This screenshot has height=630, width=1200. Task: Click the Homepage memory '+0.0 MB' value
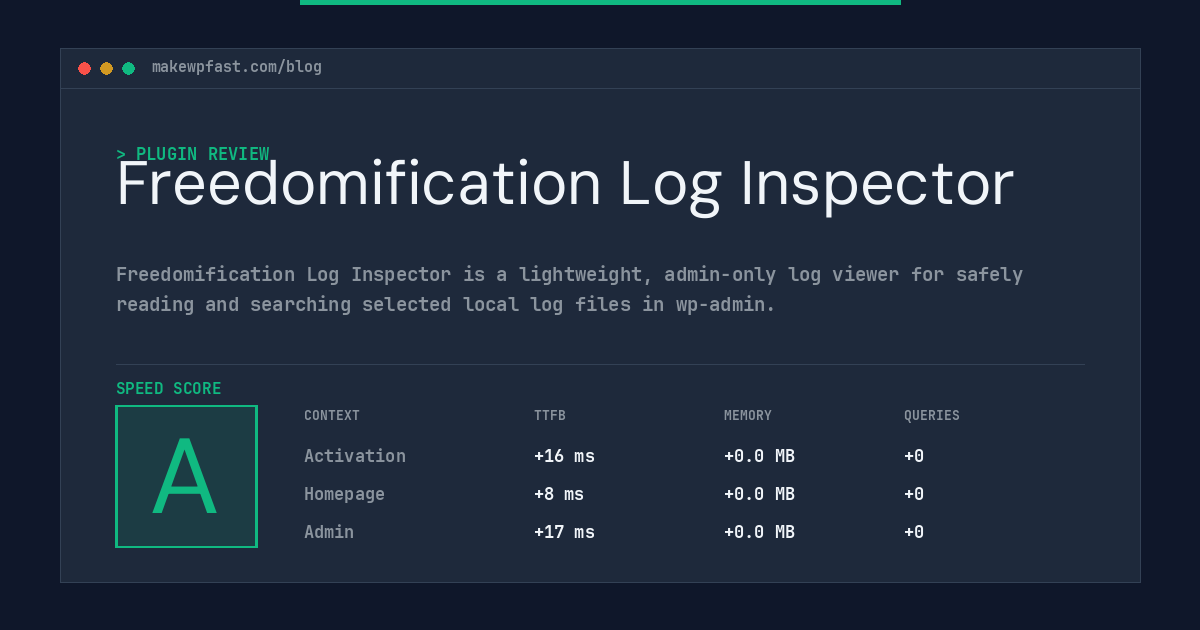click(x=759, y=494)
